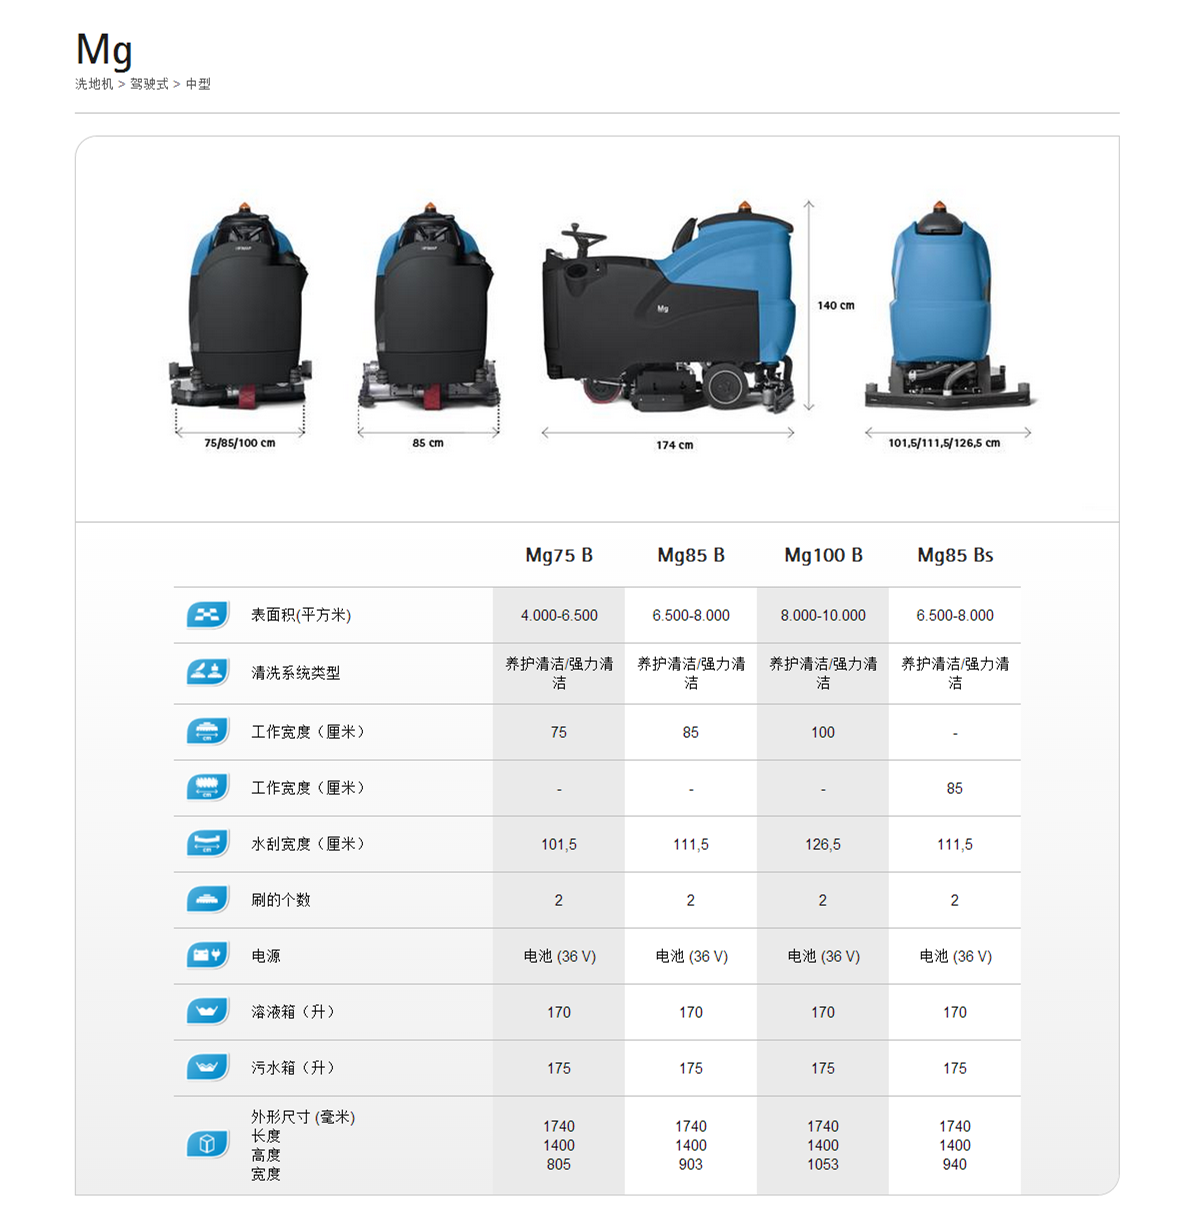Click the Mg75 B column header
Screen dimensions: 1180x1211
[x=559, y=555]
